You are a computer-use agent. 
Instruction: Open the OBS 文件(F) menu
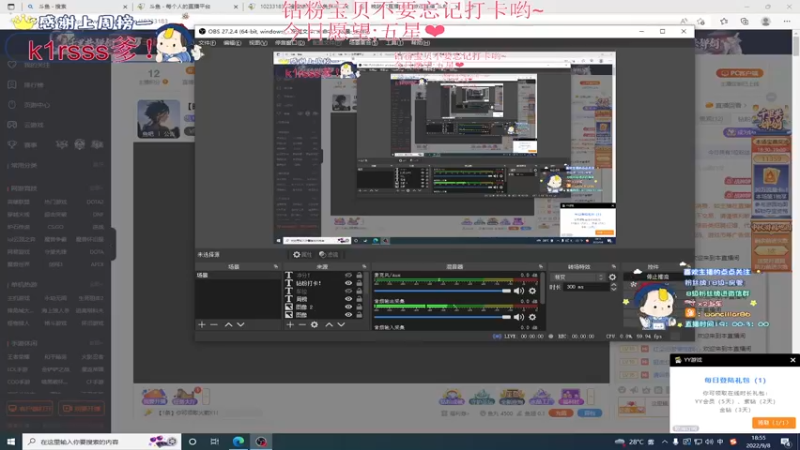tap(207, 43)
